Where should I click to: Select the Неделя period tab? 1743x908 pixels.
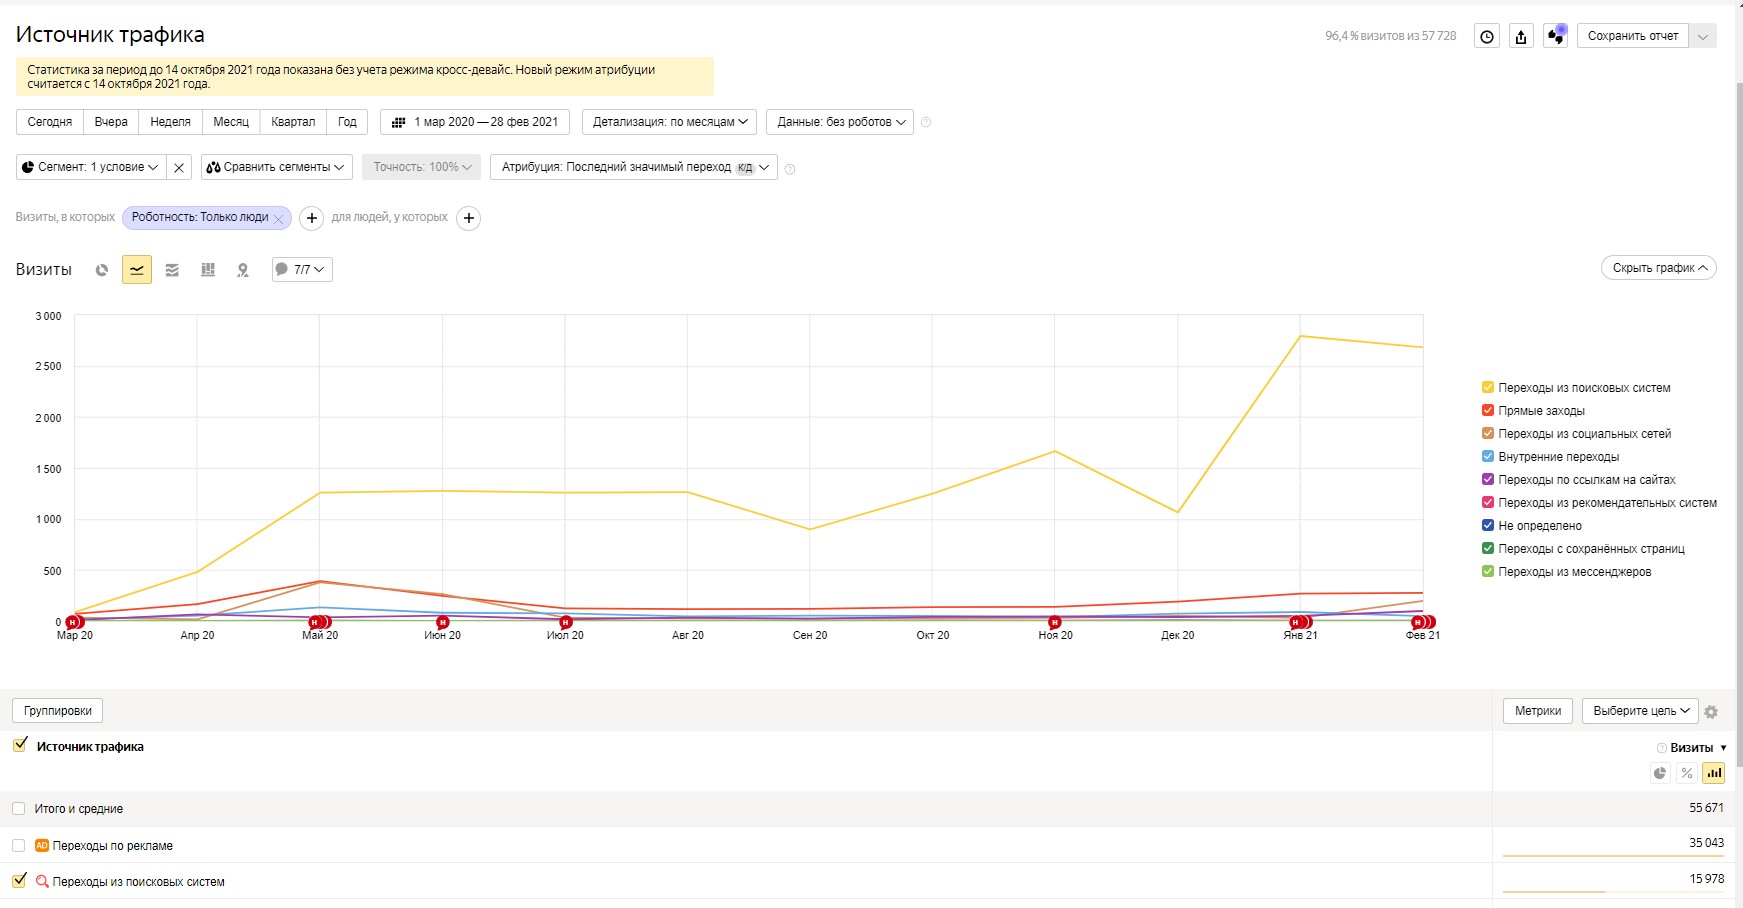coord(170,122)
